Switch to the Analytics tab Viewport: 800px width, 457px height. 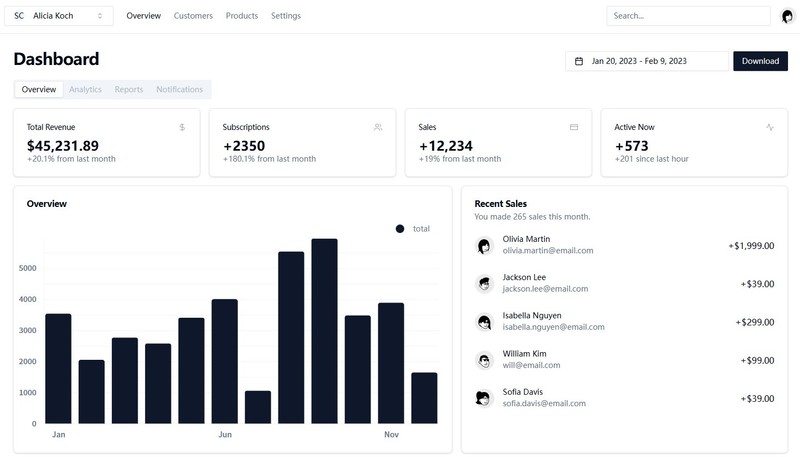pos(85,89)
